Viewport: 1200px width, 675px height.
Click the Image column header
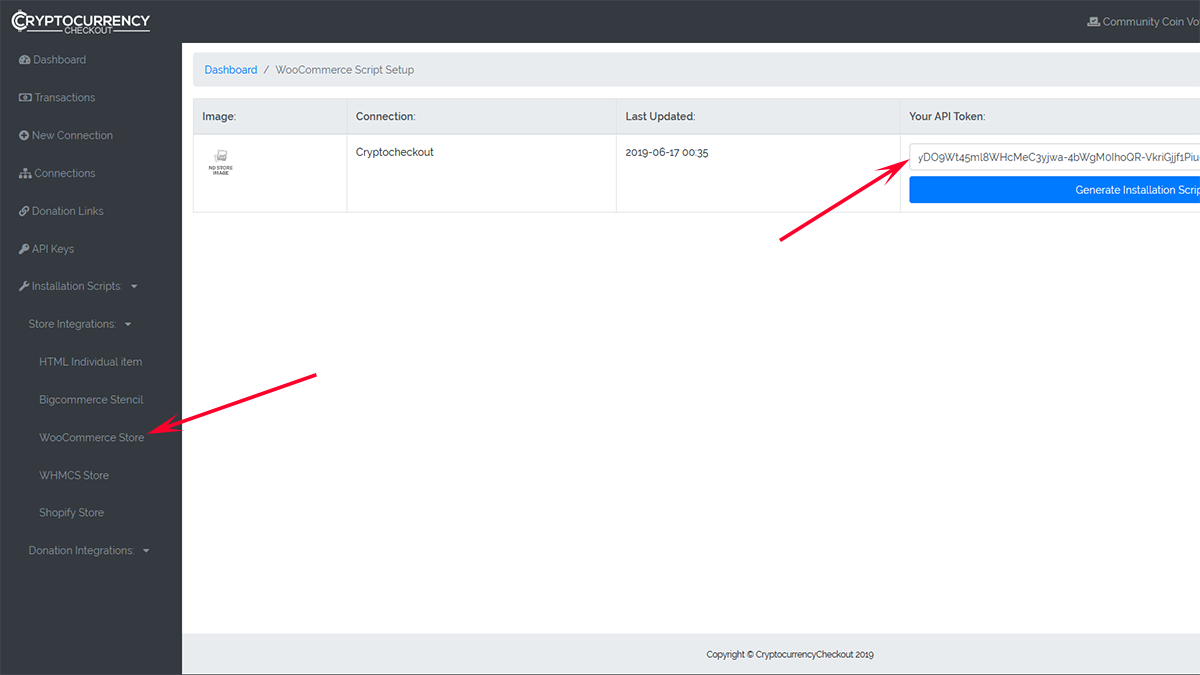click(x=219, y=117)
